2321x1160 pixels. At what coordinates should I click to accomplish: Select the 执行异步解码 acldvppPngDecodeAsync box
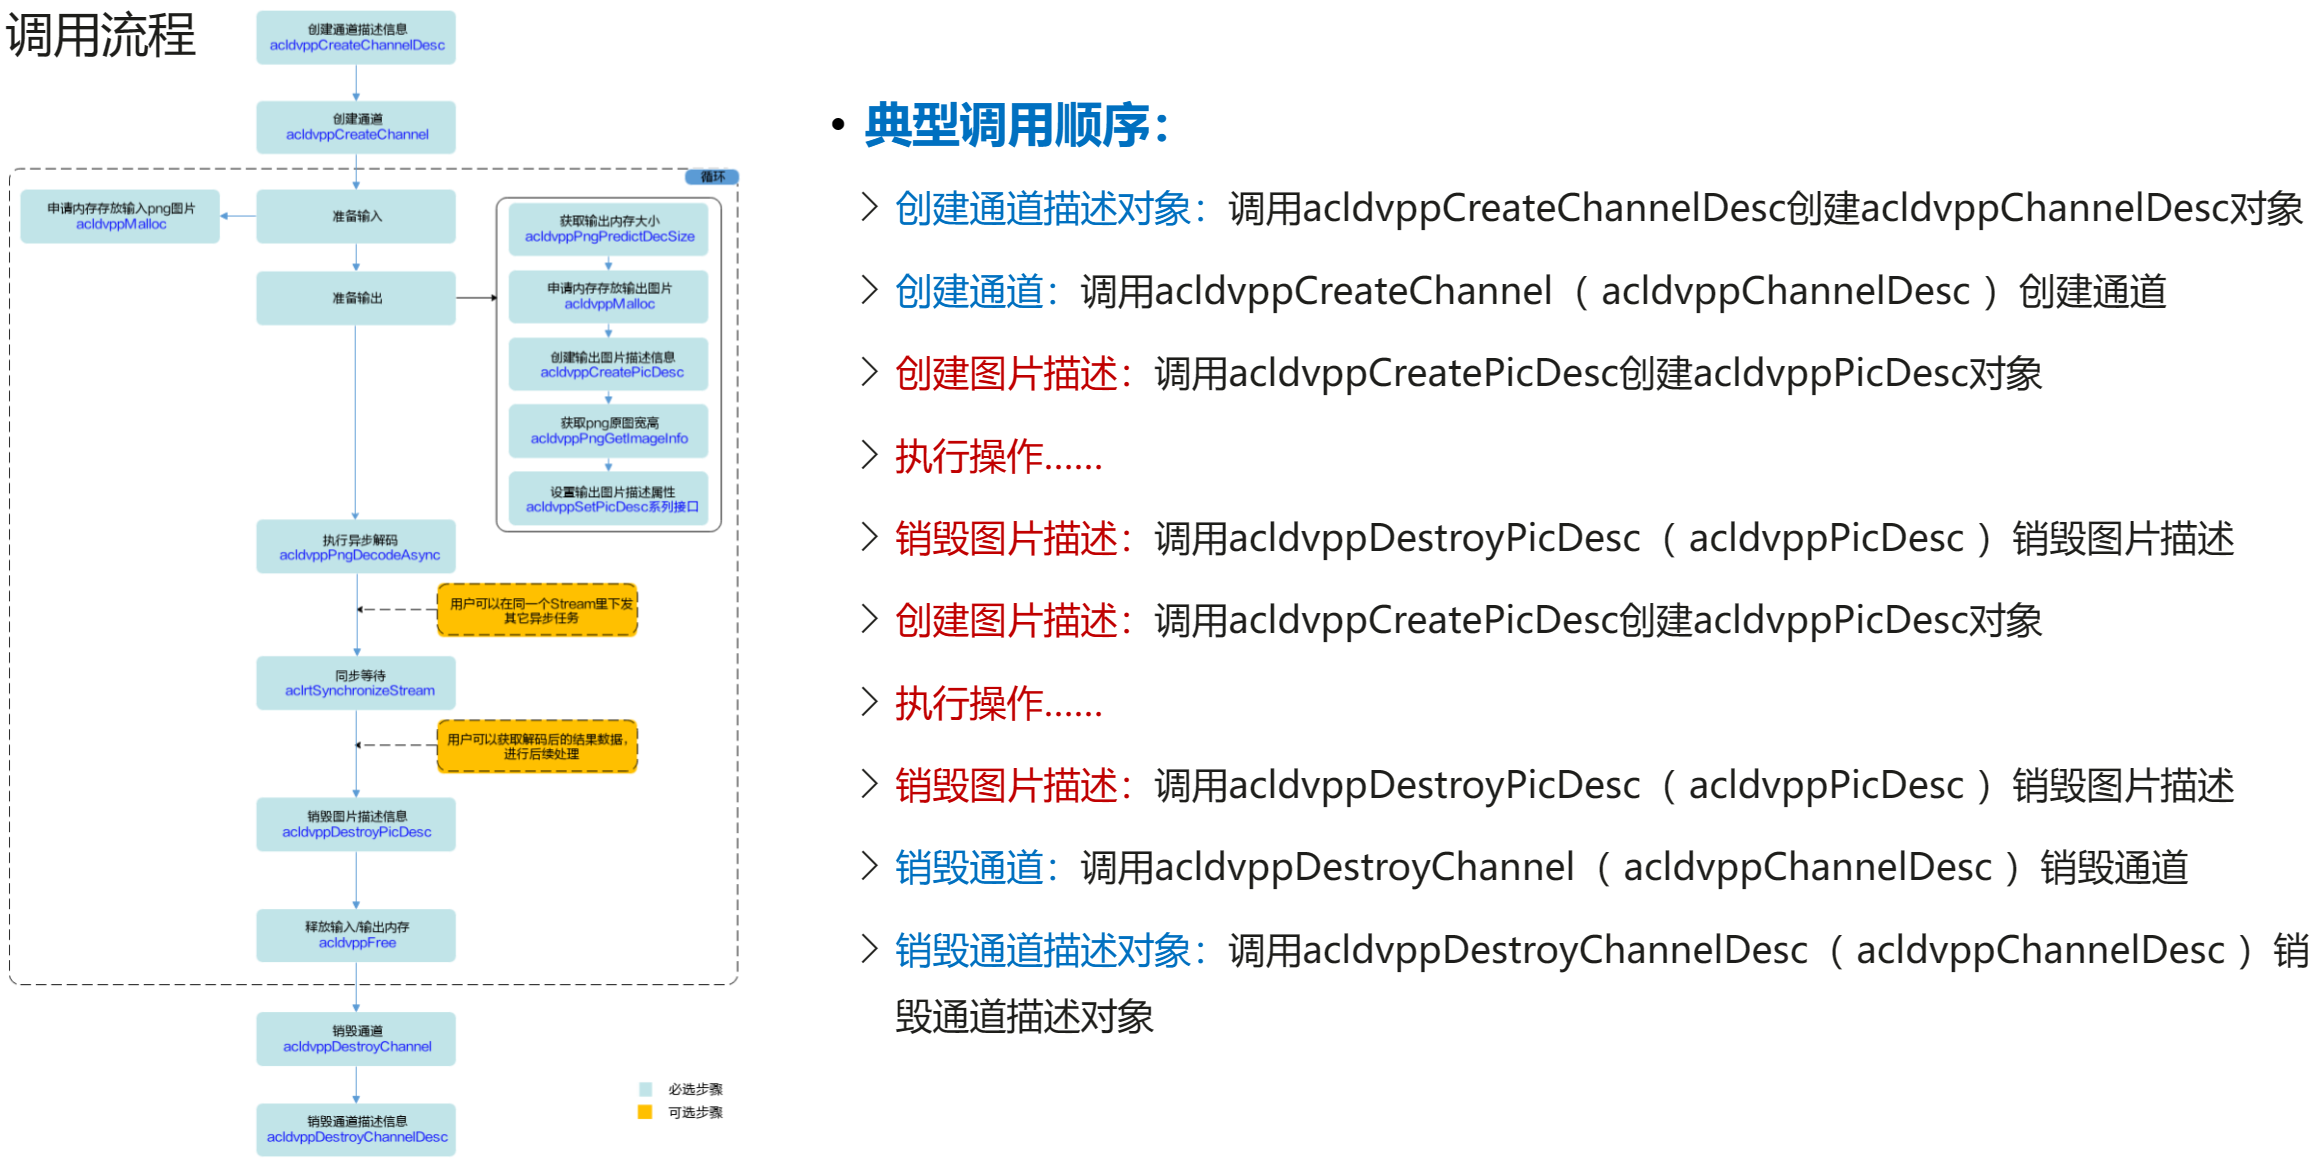click(356, 546)
